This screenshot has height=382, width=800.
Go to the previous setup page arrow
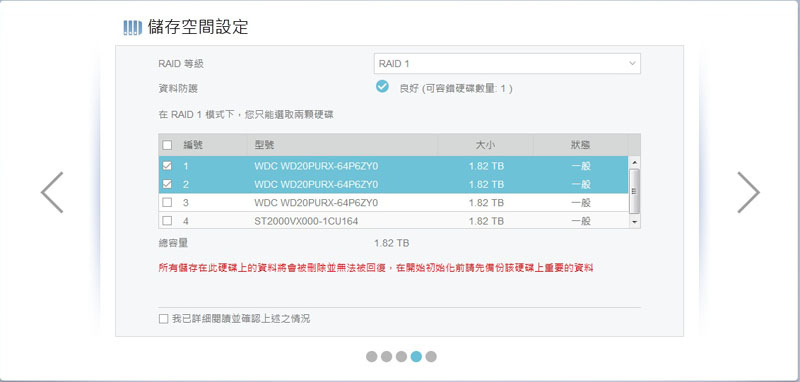point(52,192)
